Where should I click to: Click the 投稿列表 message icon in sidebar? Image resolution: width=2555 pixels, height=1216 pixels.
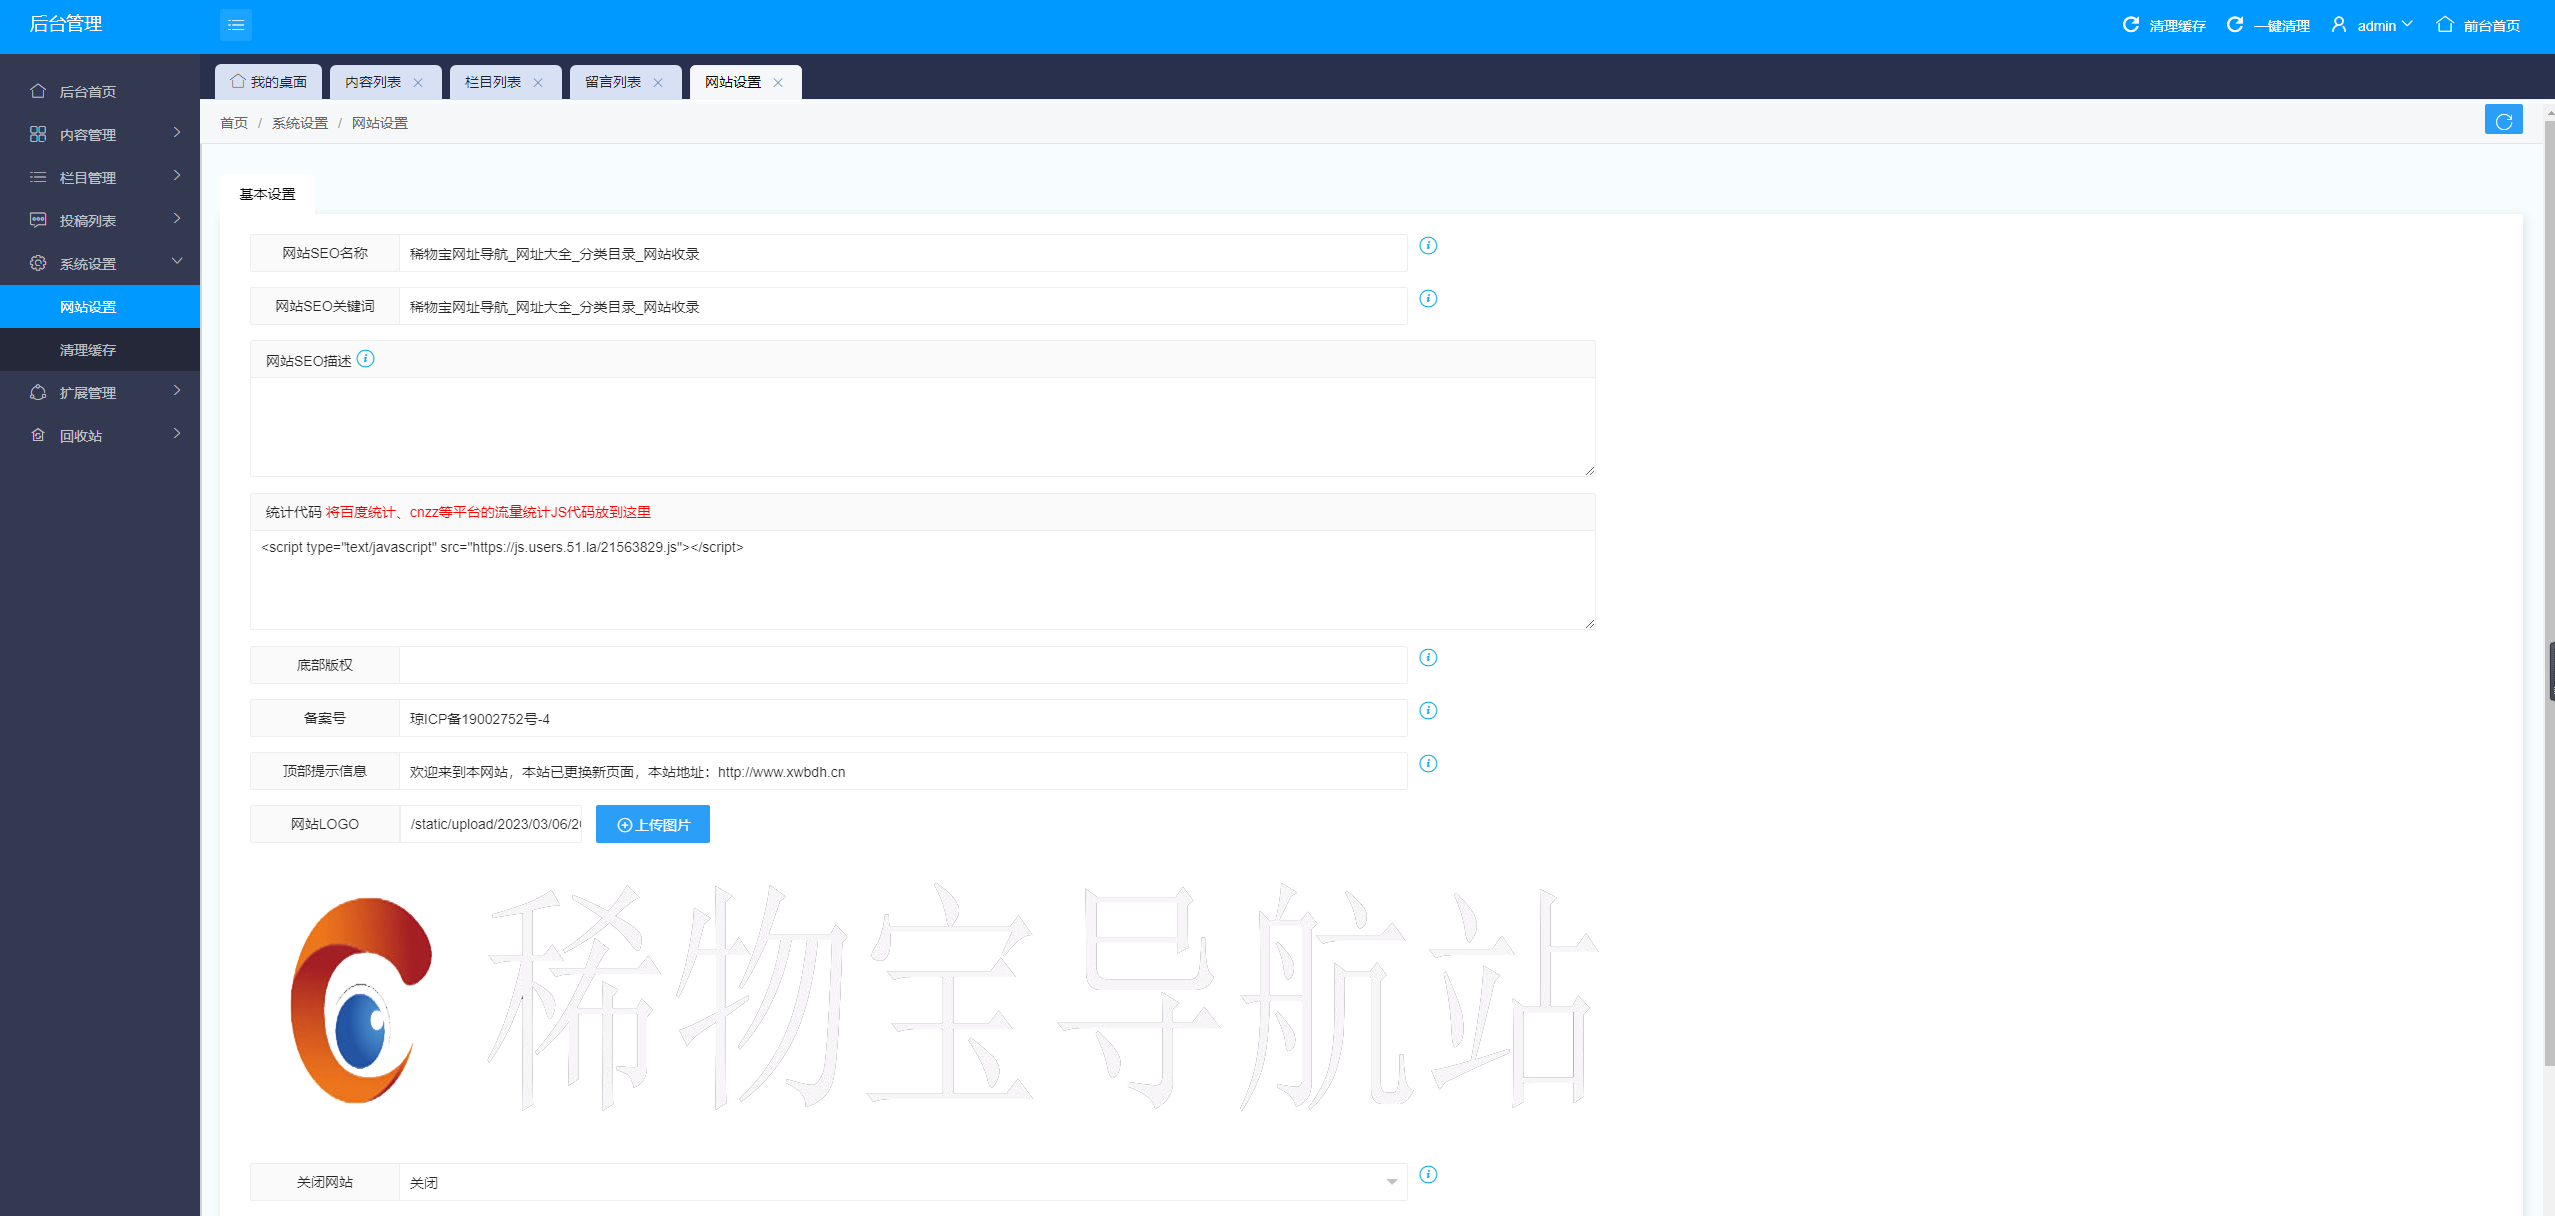(38, 220)
